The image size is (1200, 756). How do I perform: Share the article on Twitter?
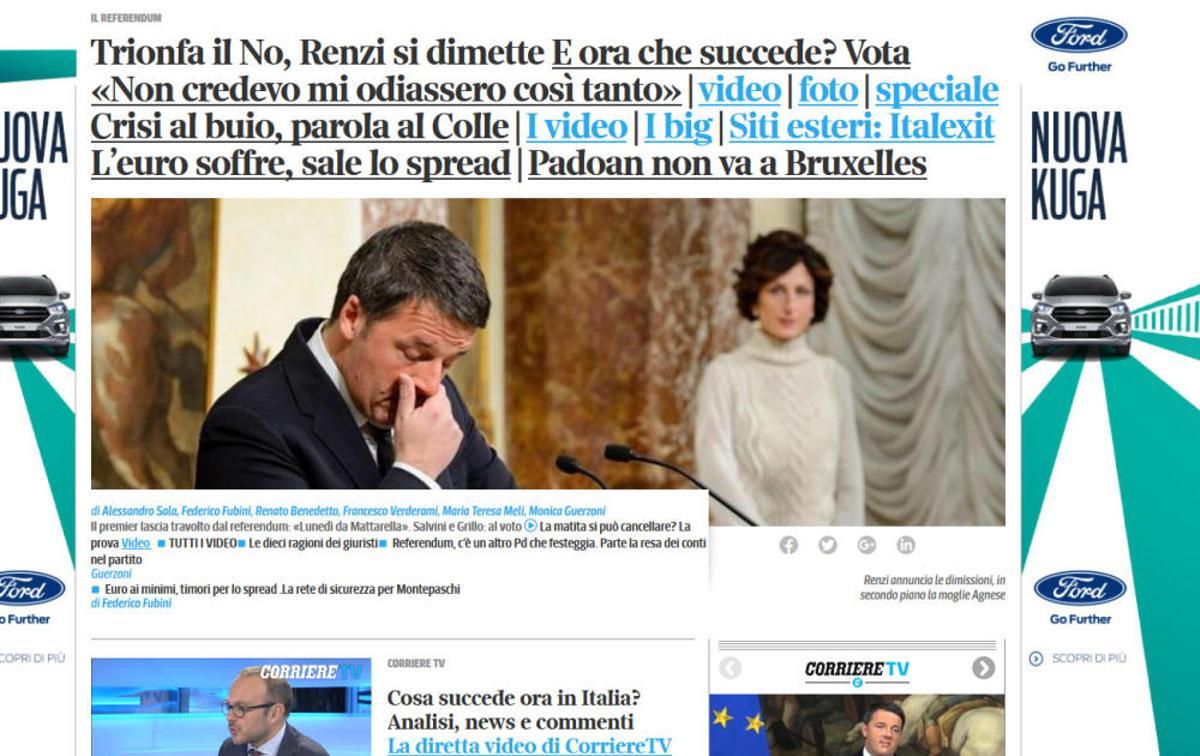[827, 545]
